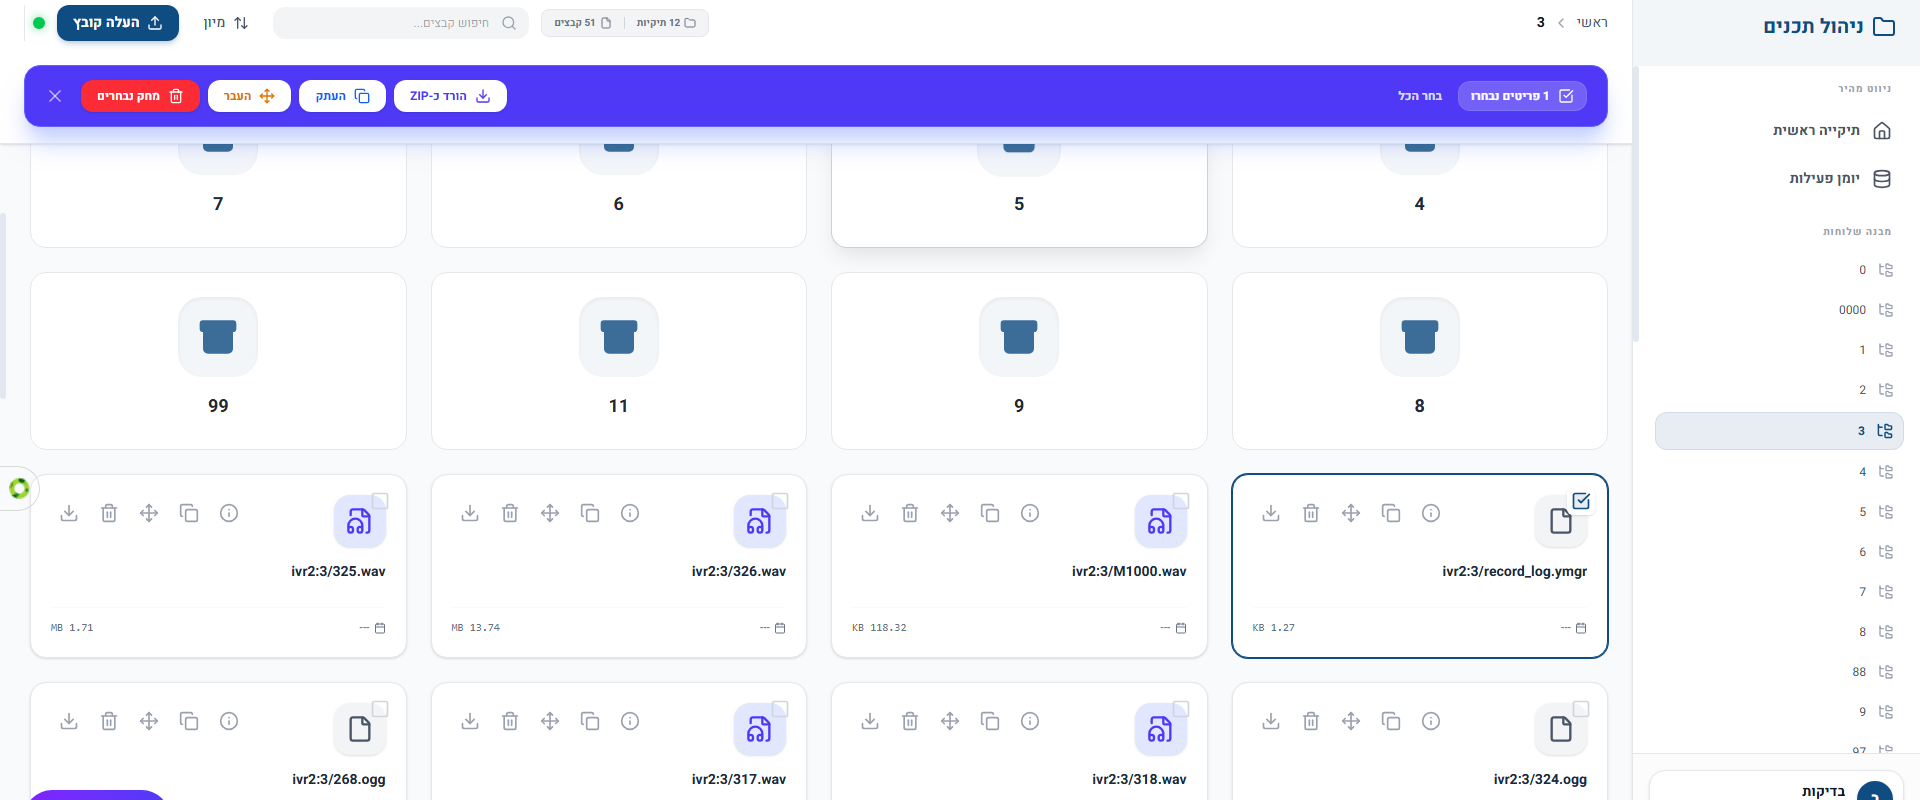Screen dimensions: 1920x800
Task: Download the ivr2:3/record_log.ymgr file
Action: click(1270, 513)
